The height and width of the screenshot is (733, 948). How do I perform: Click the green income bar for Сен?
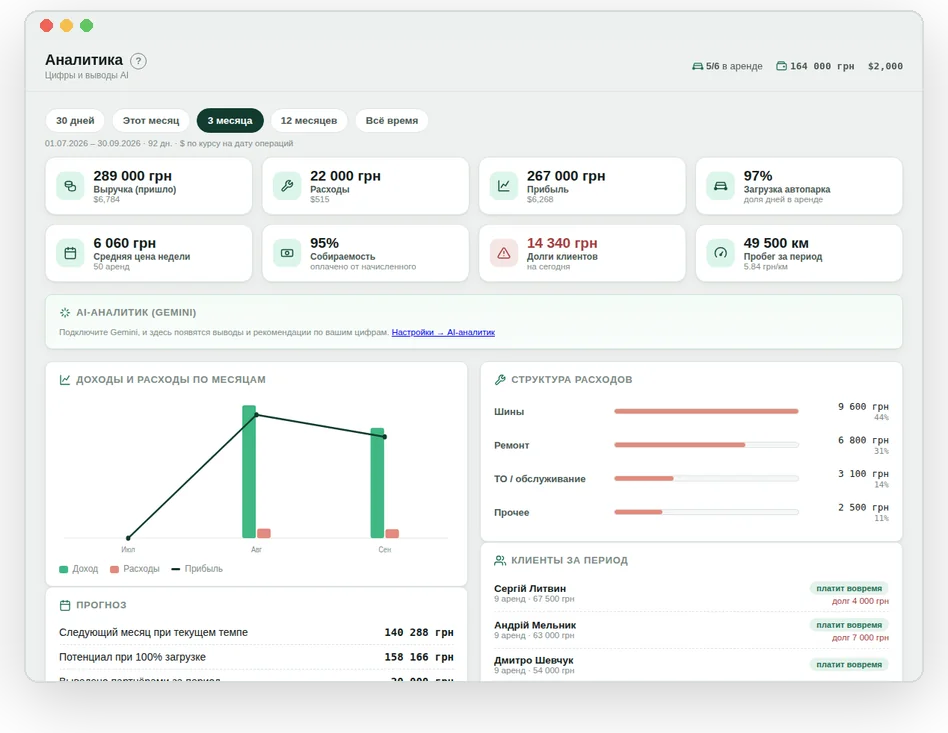(377, 483)
